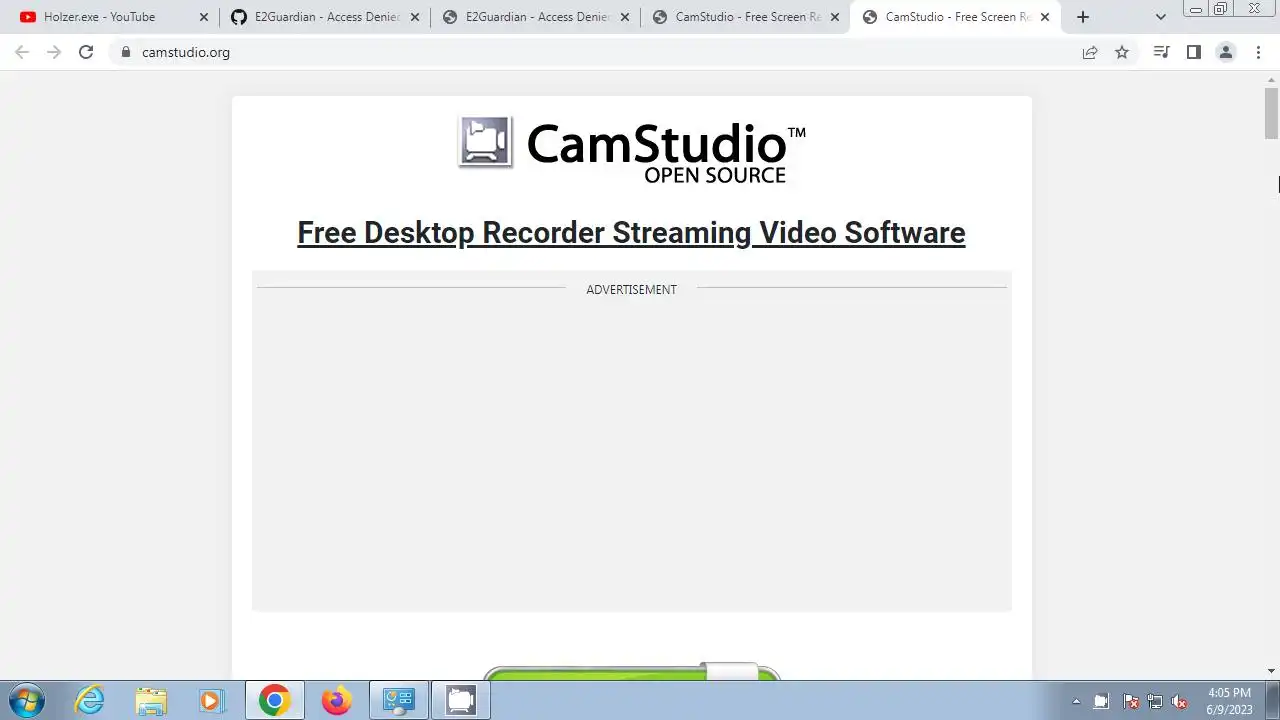
Task: Open the clock showing 4:05 PM
Action: [x=1229, y=701]
